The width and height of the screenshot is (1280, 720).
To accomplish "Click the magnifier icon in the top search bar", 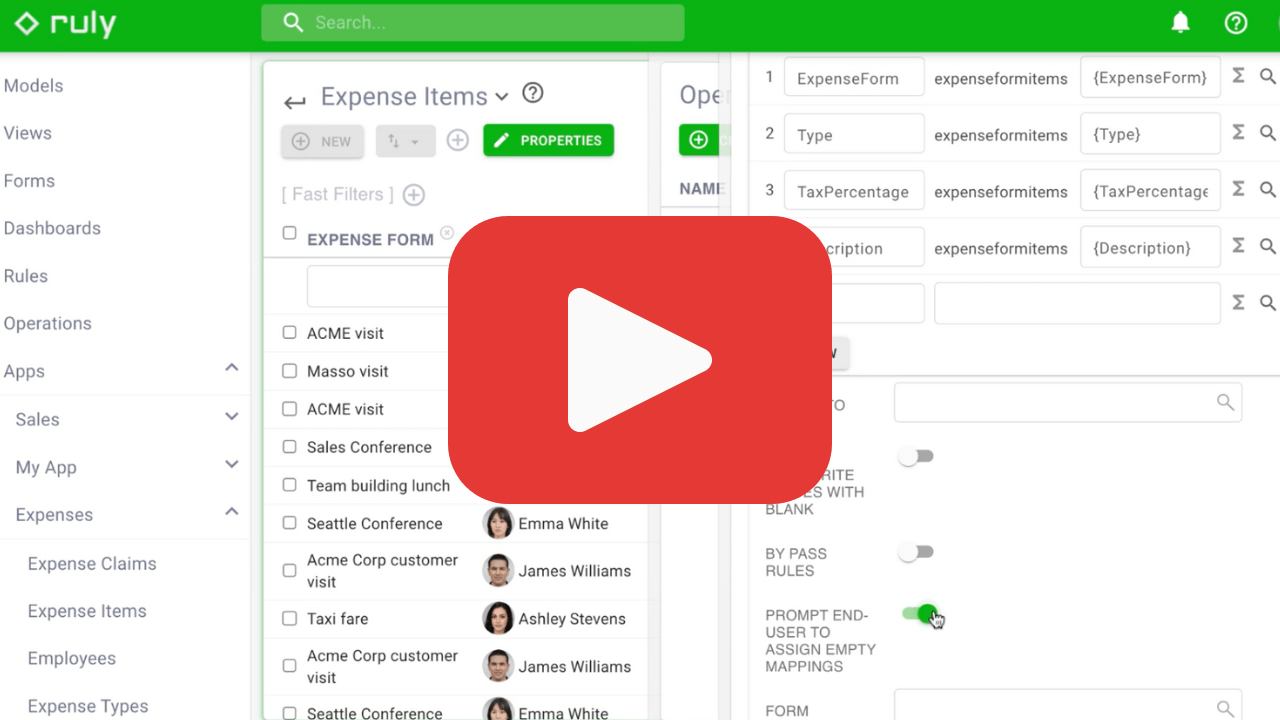I will click(293, 23).
